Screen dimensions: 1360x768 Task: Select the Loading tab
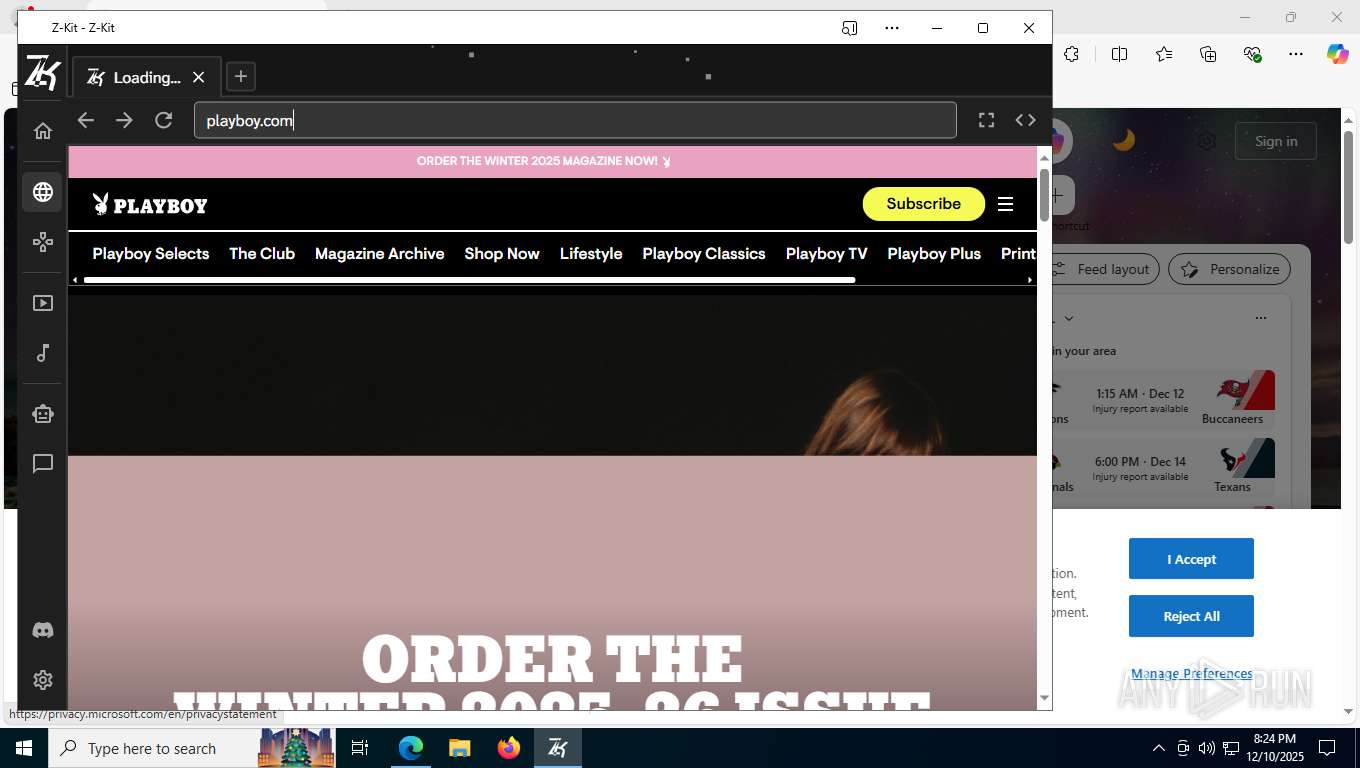click(147, 77)
